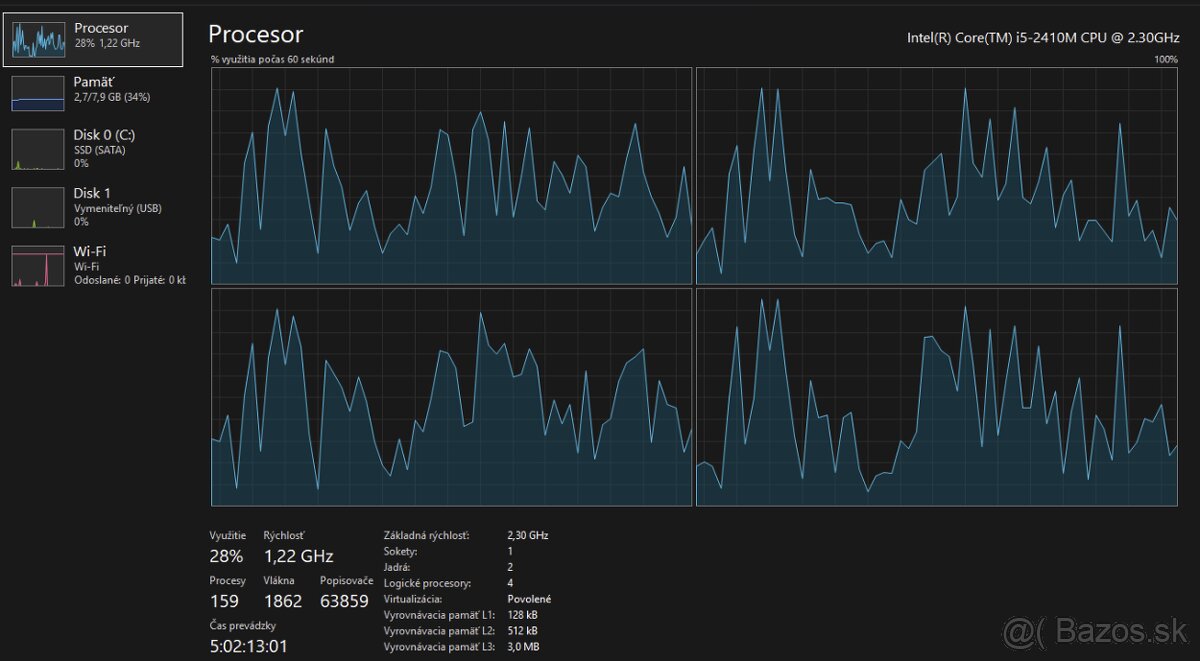Click the Využitie 28% value

(226, 556)
